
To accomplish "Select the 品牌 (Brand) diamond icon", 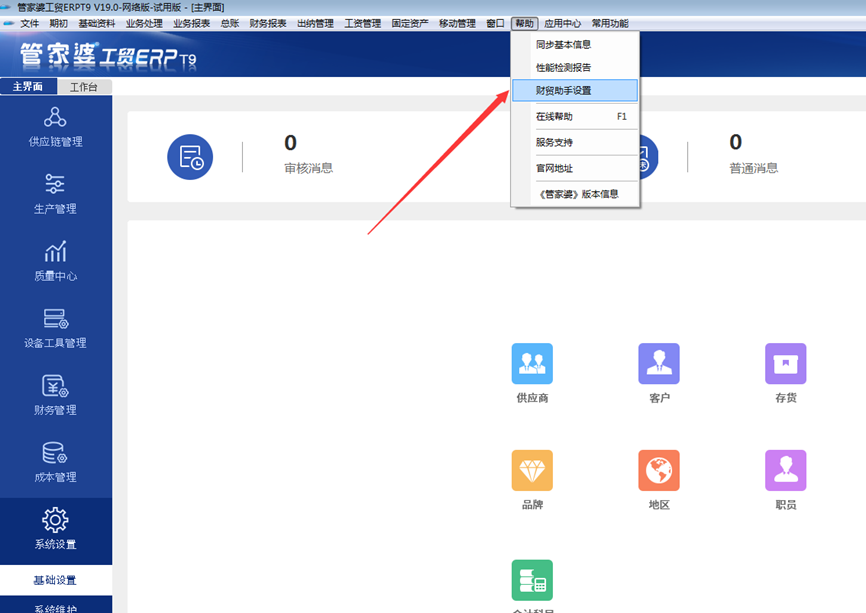I will 532,471.
